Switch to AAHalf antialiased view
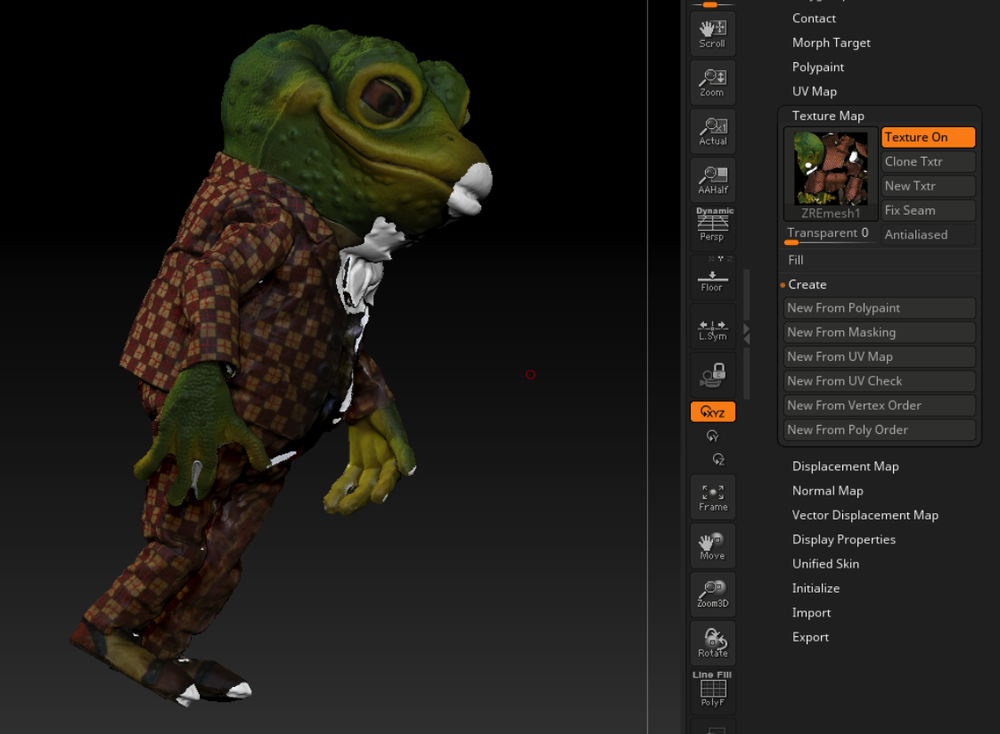This screenshot has height=734, width=1000. (712, 179)
